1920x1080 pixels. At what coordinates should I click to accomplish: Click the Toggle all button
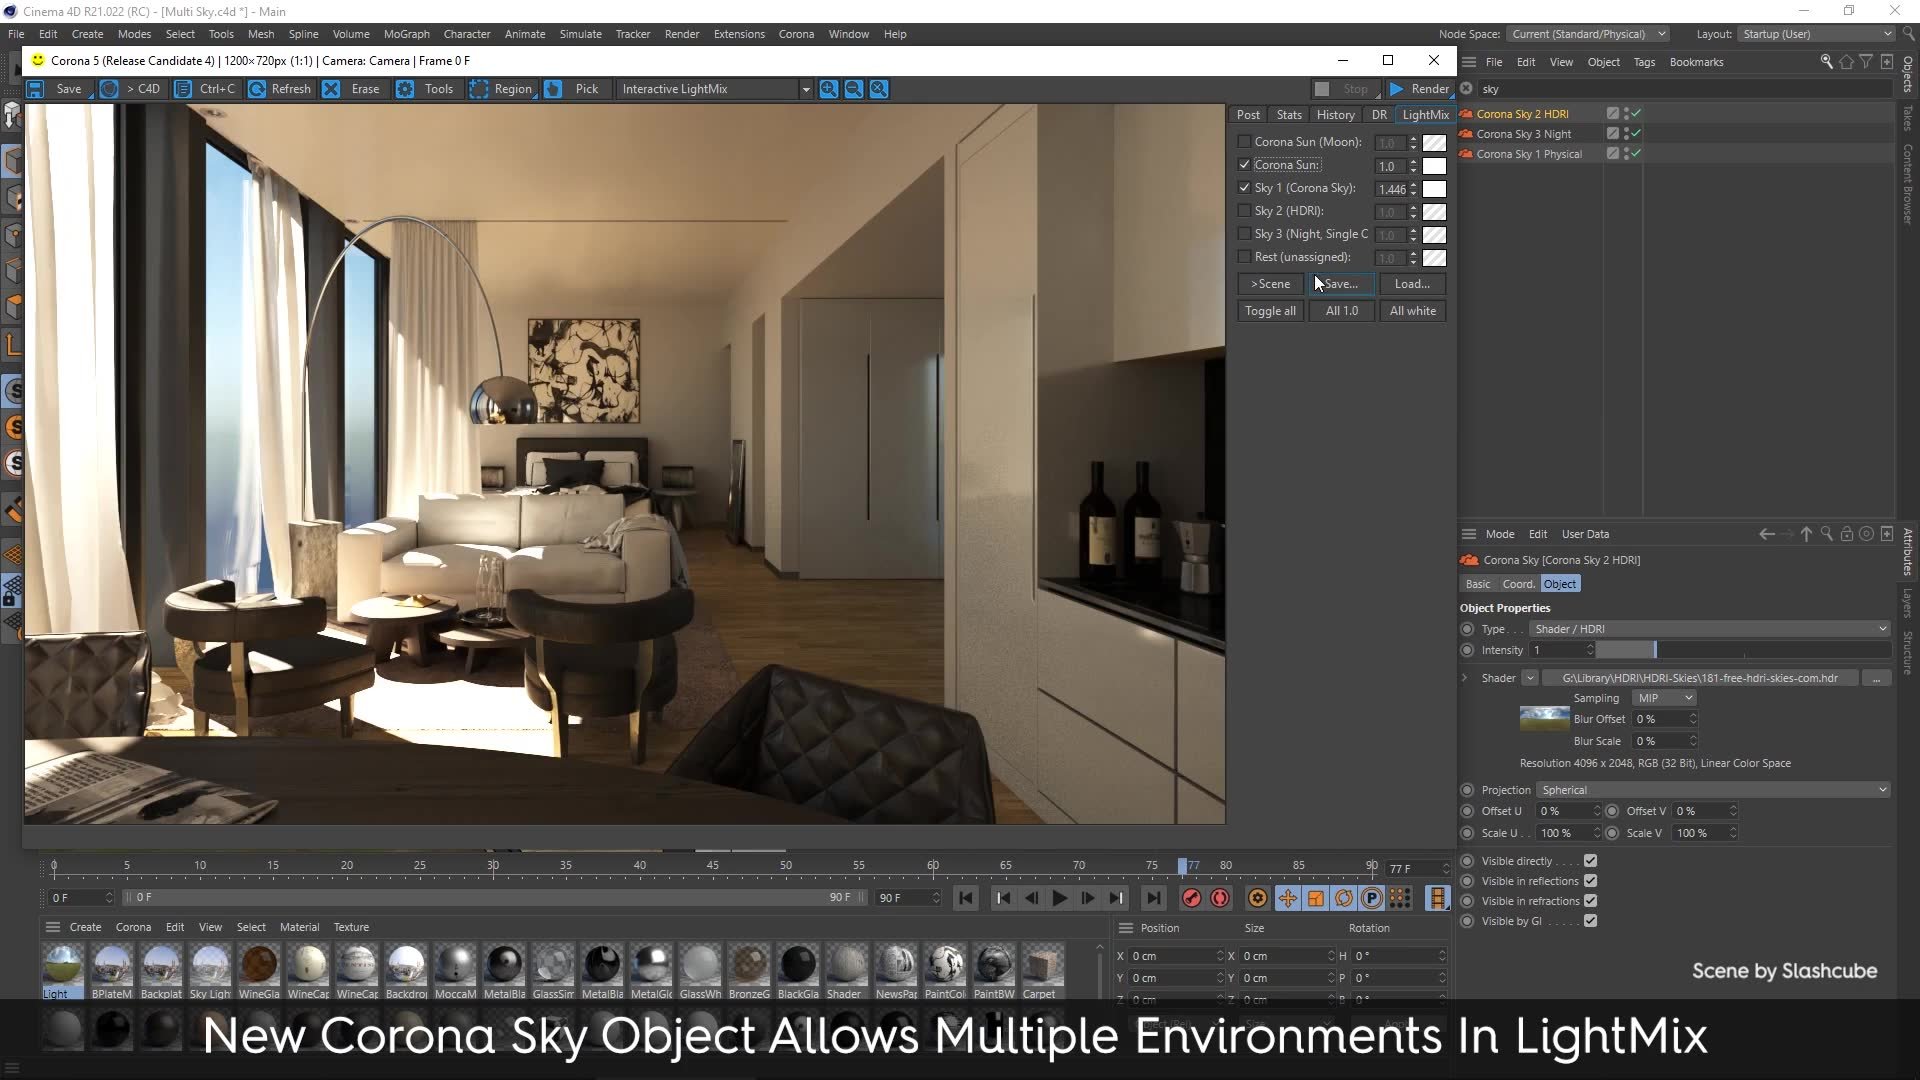[x=1270, y=311]
